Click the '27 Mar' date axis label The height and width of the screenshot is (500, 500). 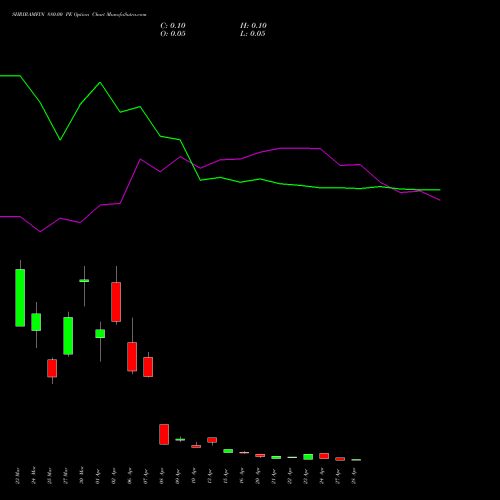coord(65,476)
